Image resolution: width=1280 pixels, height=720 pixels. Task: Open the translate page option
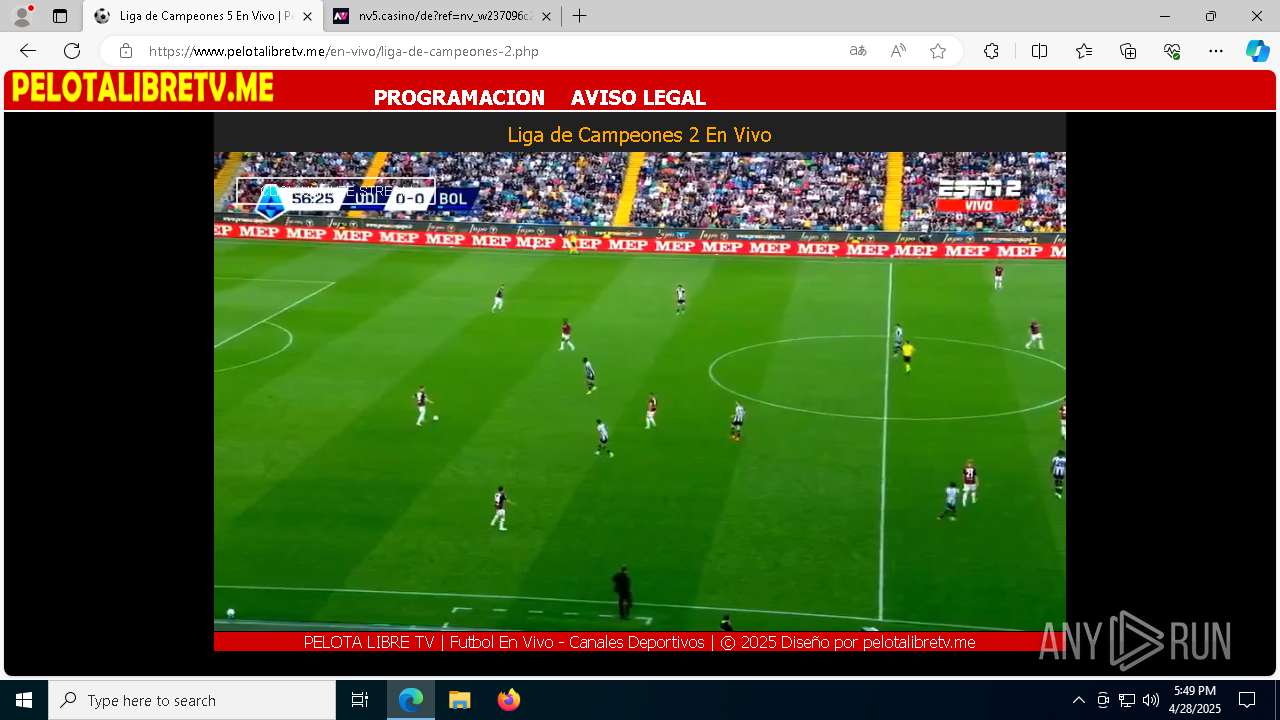858,51
